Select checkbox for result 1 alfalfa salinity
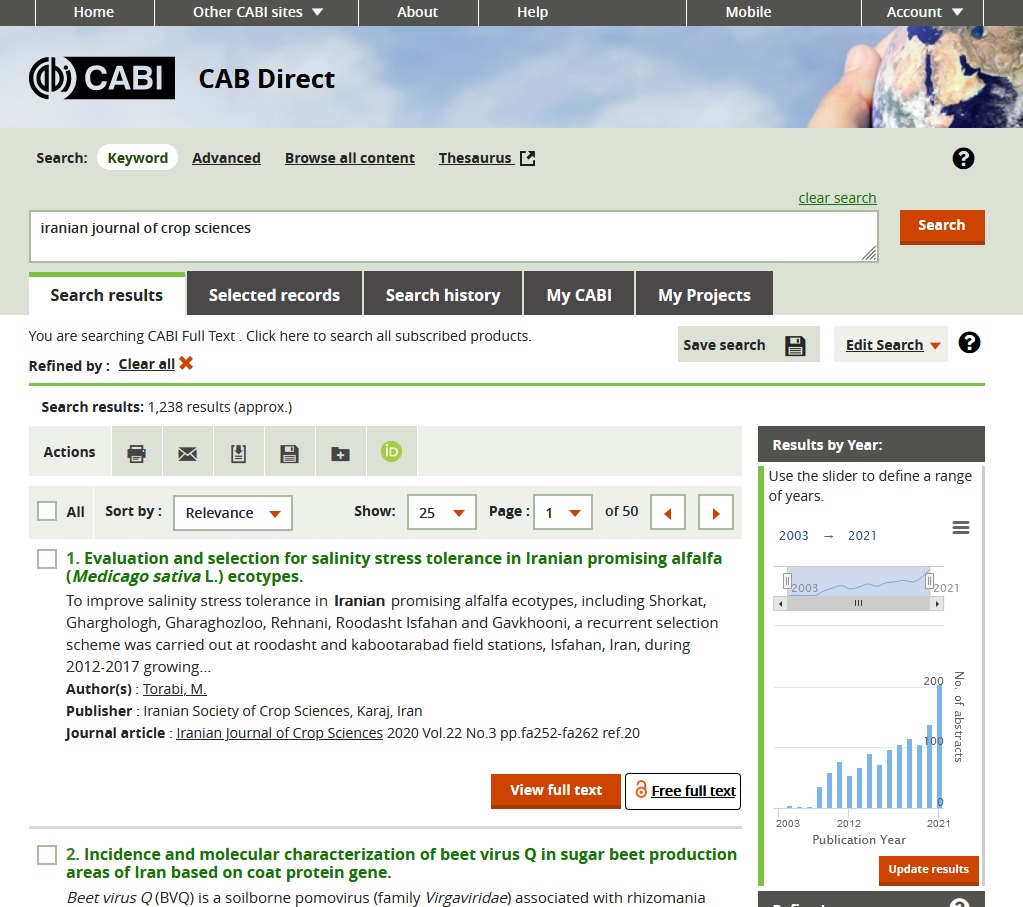Image resolution: width=1023 pixels, height=907 pixels. (x=47, y=559)
